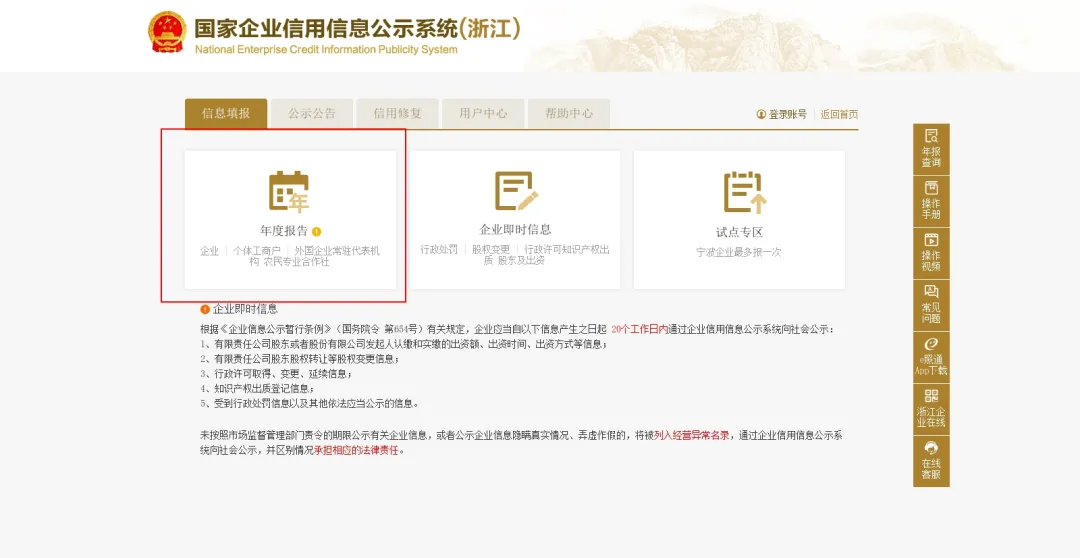The image size is (1080, 558).
Task: Switch to the 帮助中心 tab
Action: tap(569, 113)
